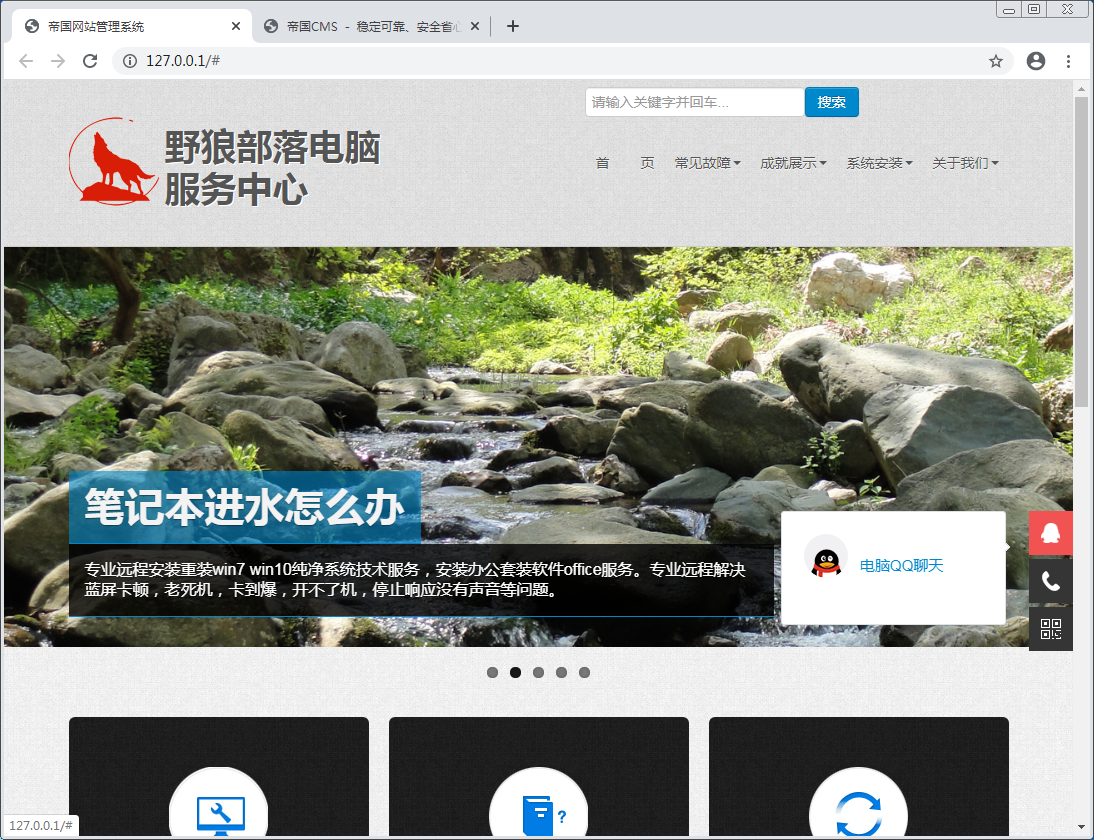Image resolution: width=1094 pixels, height=840 pixels.
Task: Show the QR code sidebar icon
Action: tap(1051, 629)
